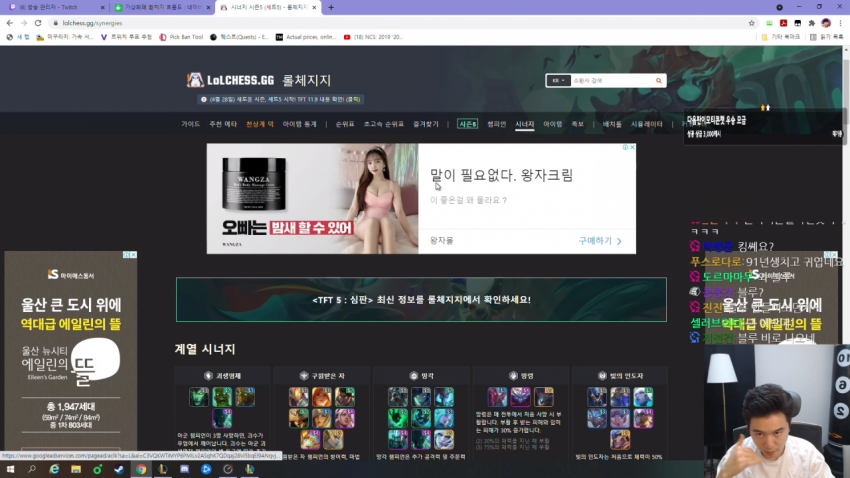The width and height of the screenshot is (850, 478).
Task: Click the first champion icon under 구원받은 자
Action: coord(298,397)
